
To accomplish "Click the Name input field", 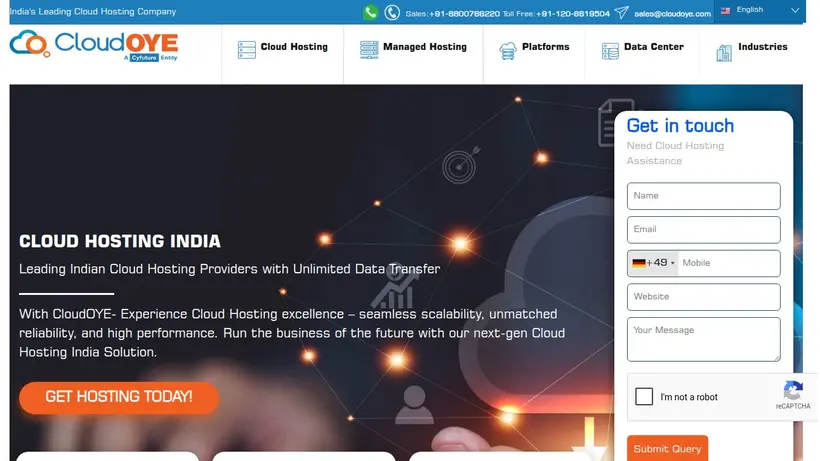I will (703, 196).
